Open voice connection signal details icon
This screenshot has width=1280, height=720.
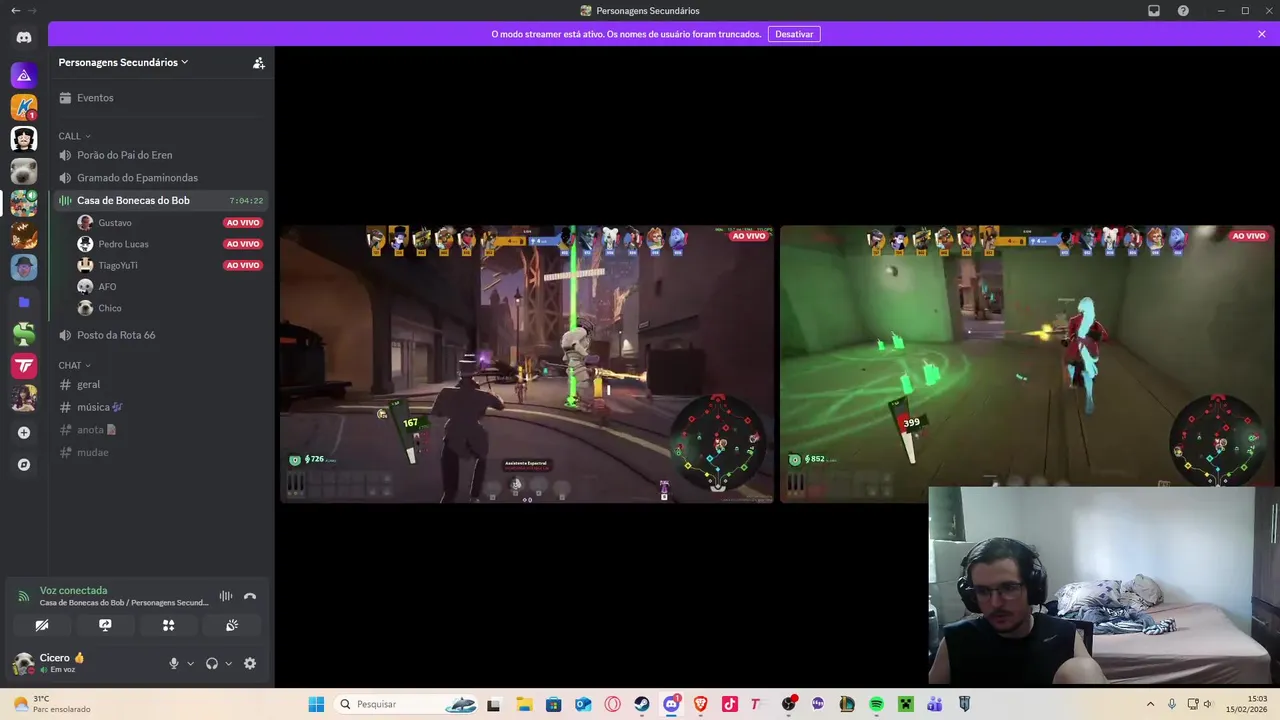tap(23, 596)
